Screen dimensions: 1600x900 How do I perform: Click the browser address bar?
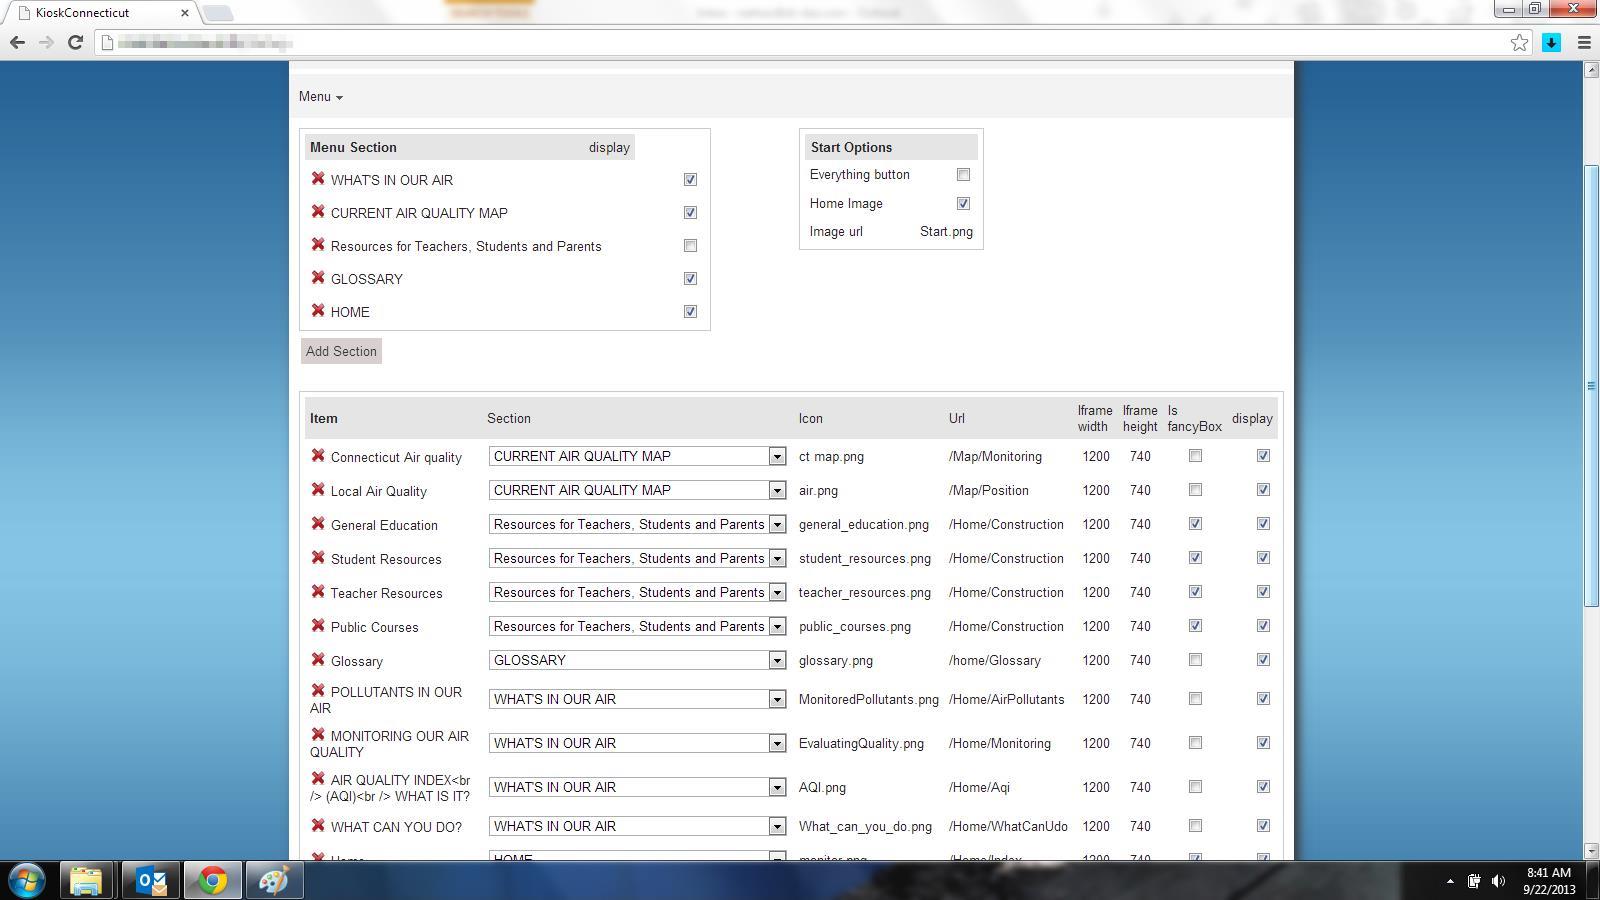tap(800, 42)
